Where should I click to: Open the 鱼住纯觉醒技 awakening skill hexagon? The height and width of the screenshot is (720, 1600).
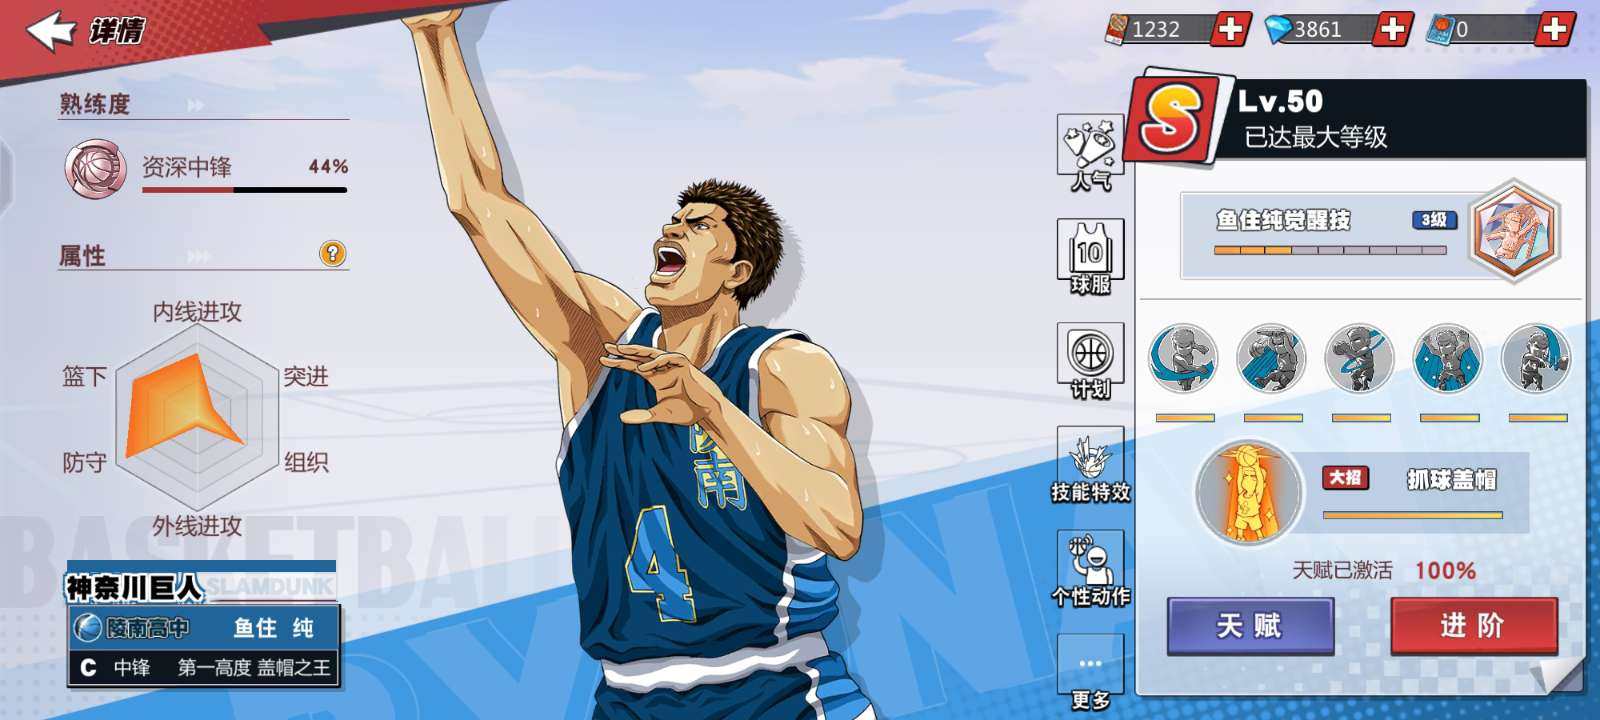pos(1514,232)
